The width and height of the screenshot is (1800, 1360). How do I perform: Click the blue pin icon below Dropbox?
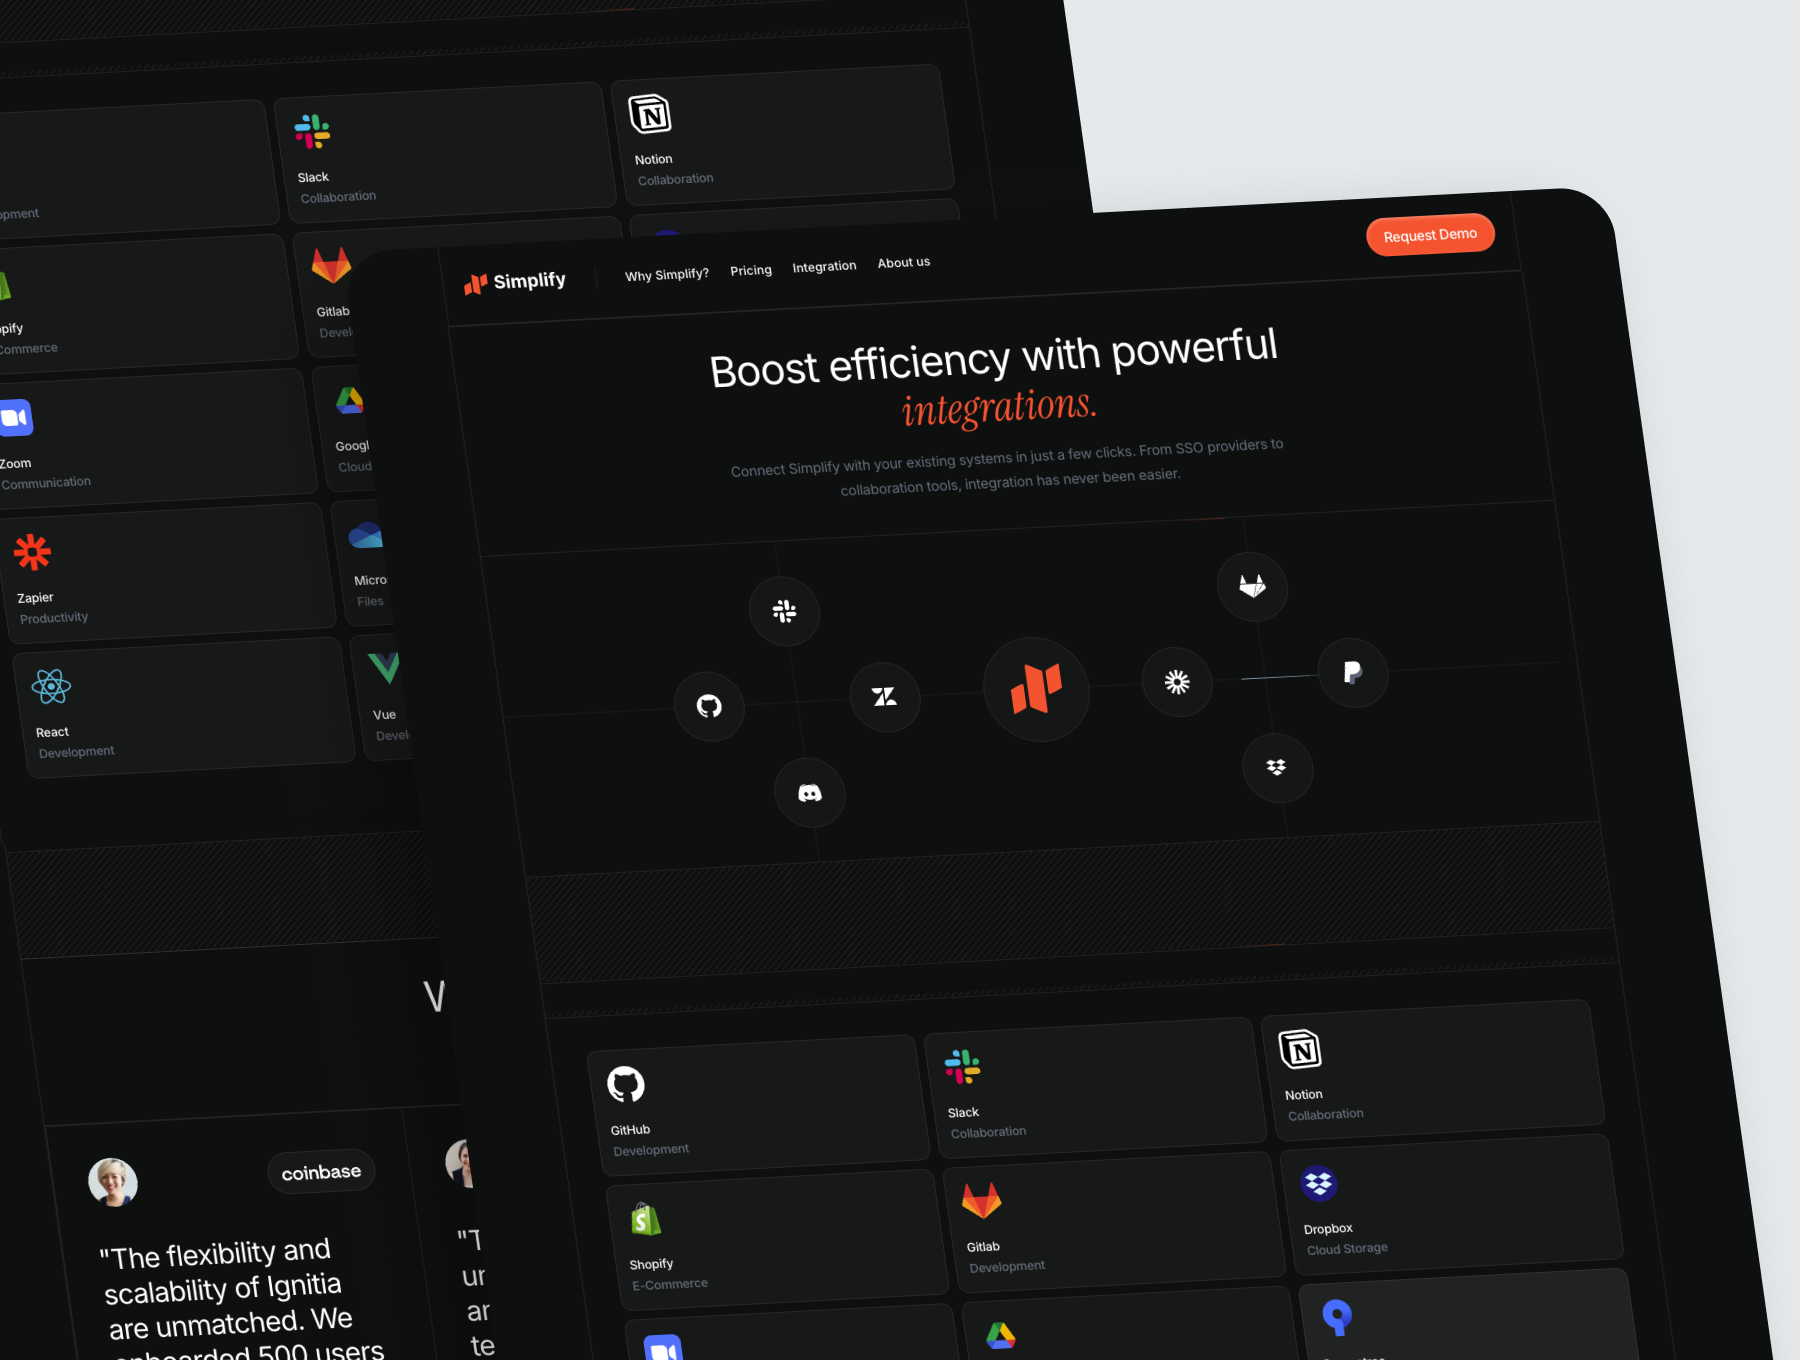pyautogui.click(x=1337, y=1317)
